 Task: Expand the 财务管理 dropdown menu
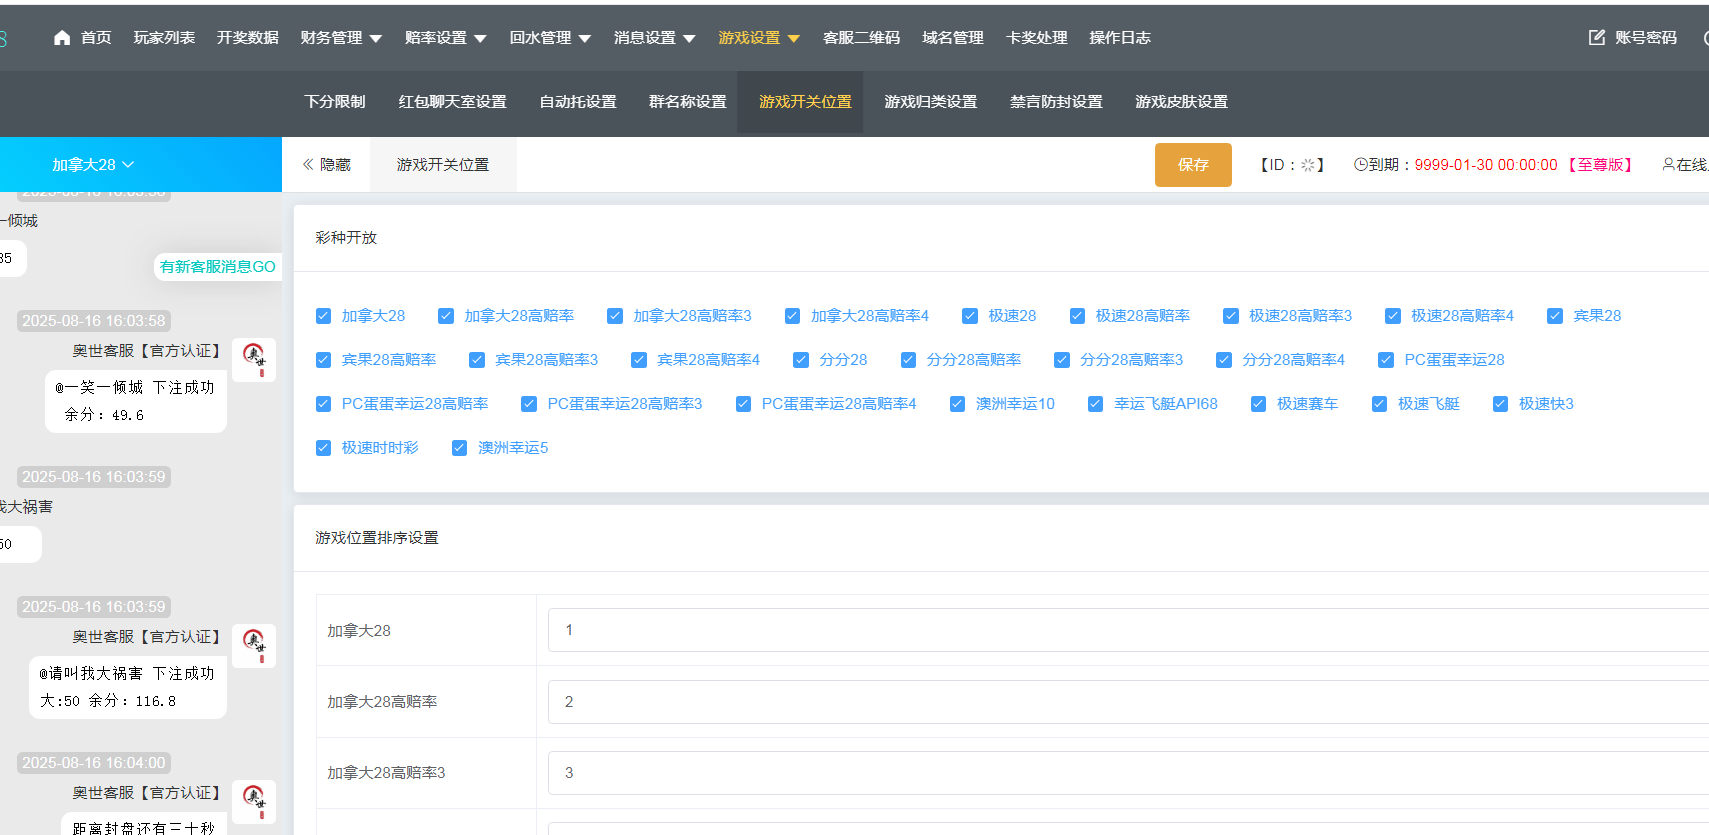coord(341,38)
